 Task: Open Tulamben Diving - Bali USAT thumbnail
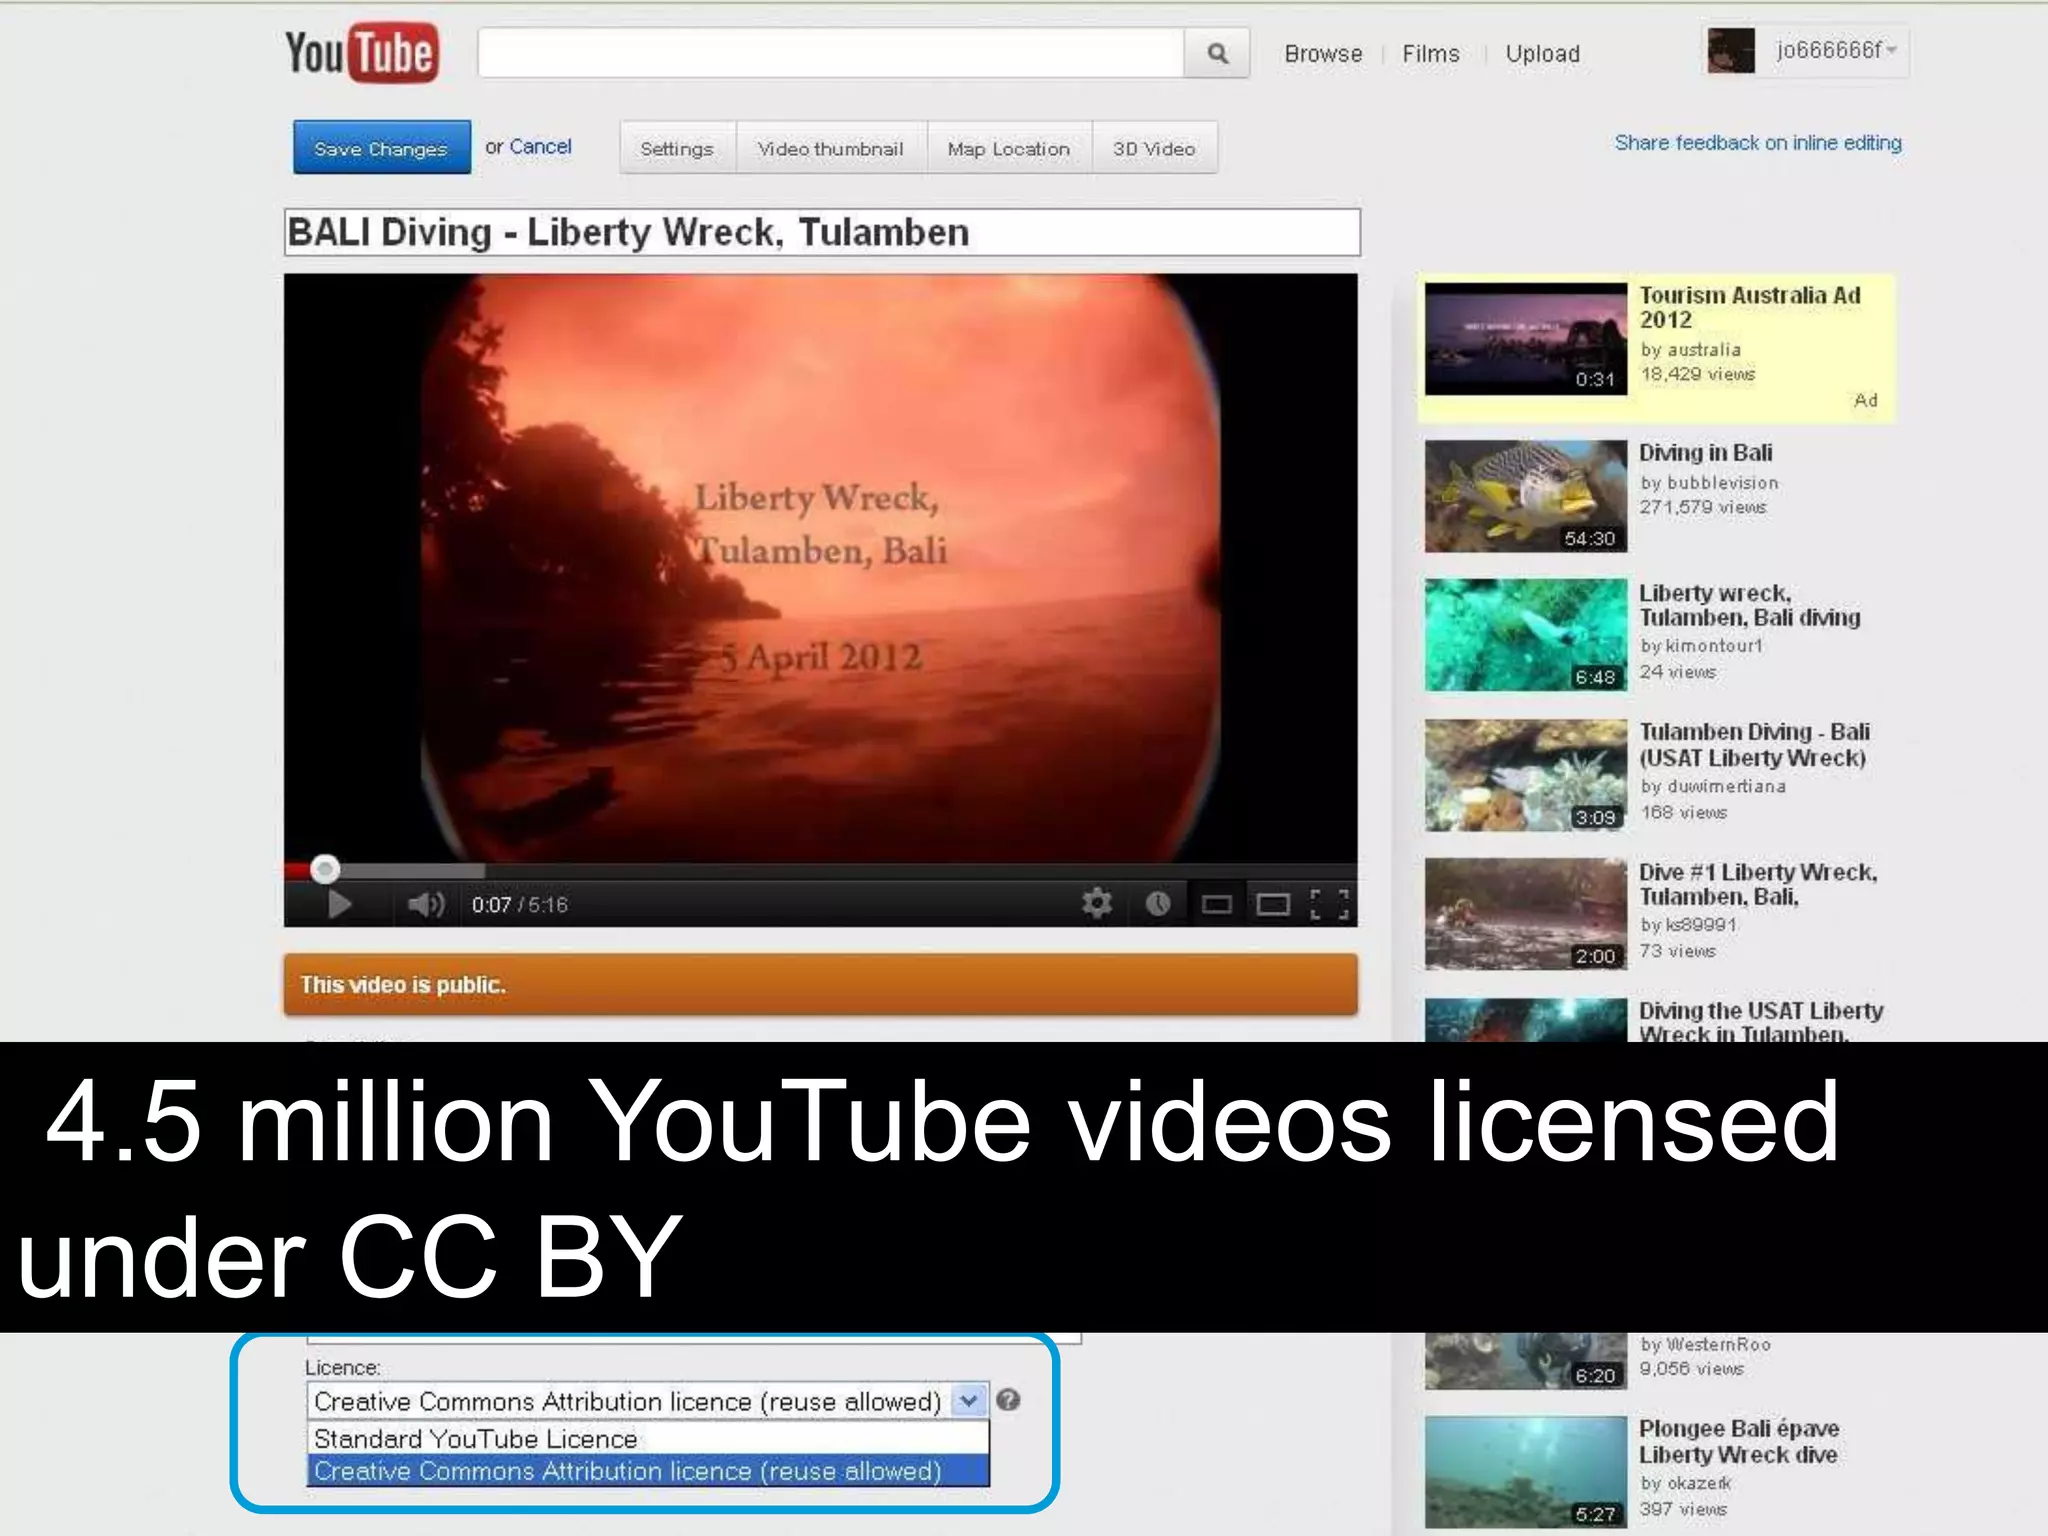pyautogui.click(x=1526, y=775)
